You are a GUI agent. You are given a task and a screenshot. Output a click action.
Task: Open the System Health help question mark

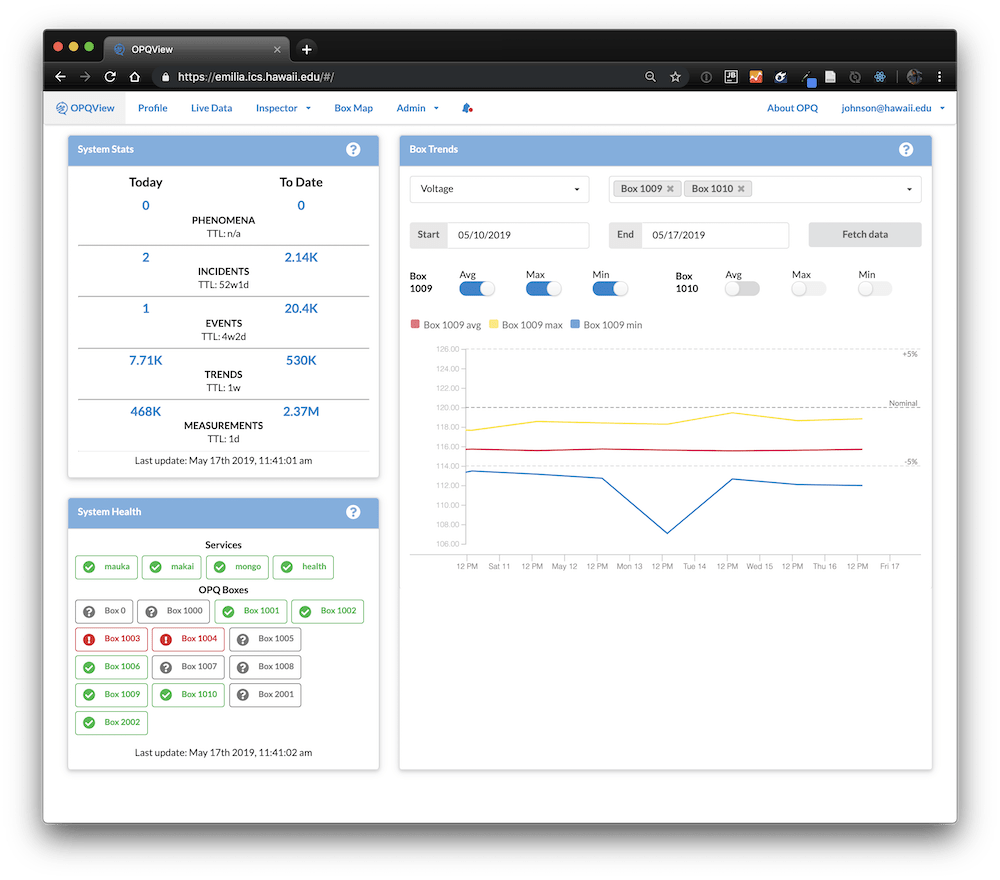(354, 512)
